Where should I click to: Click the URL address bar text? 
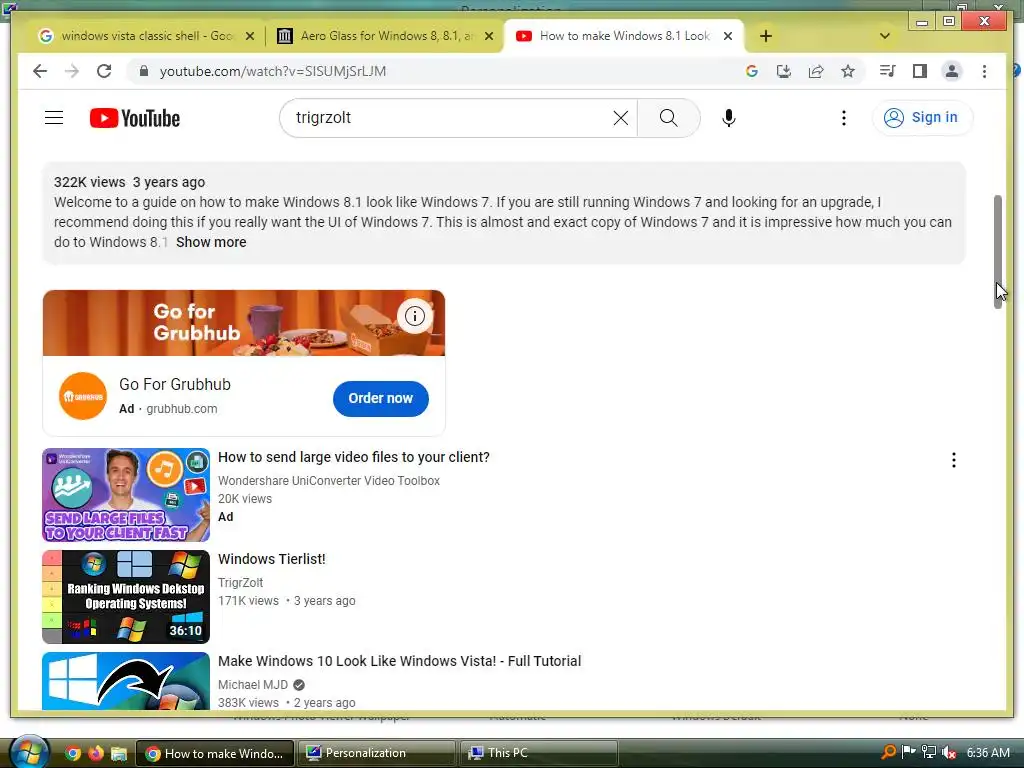[x=273, y=71]
